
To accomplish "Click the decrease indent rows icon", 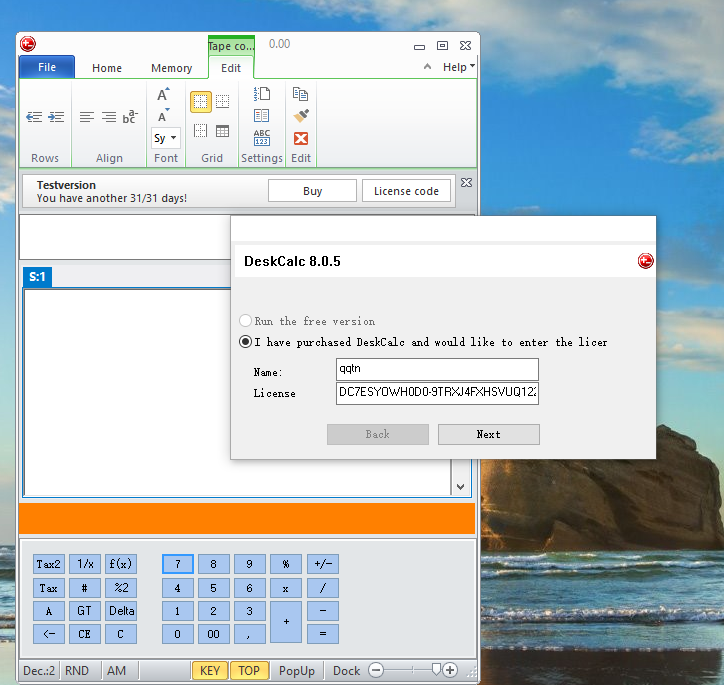I will point(34,117).
